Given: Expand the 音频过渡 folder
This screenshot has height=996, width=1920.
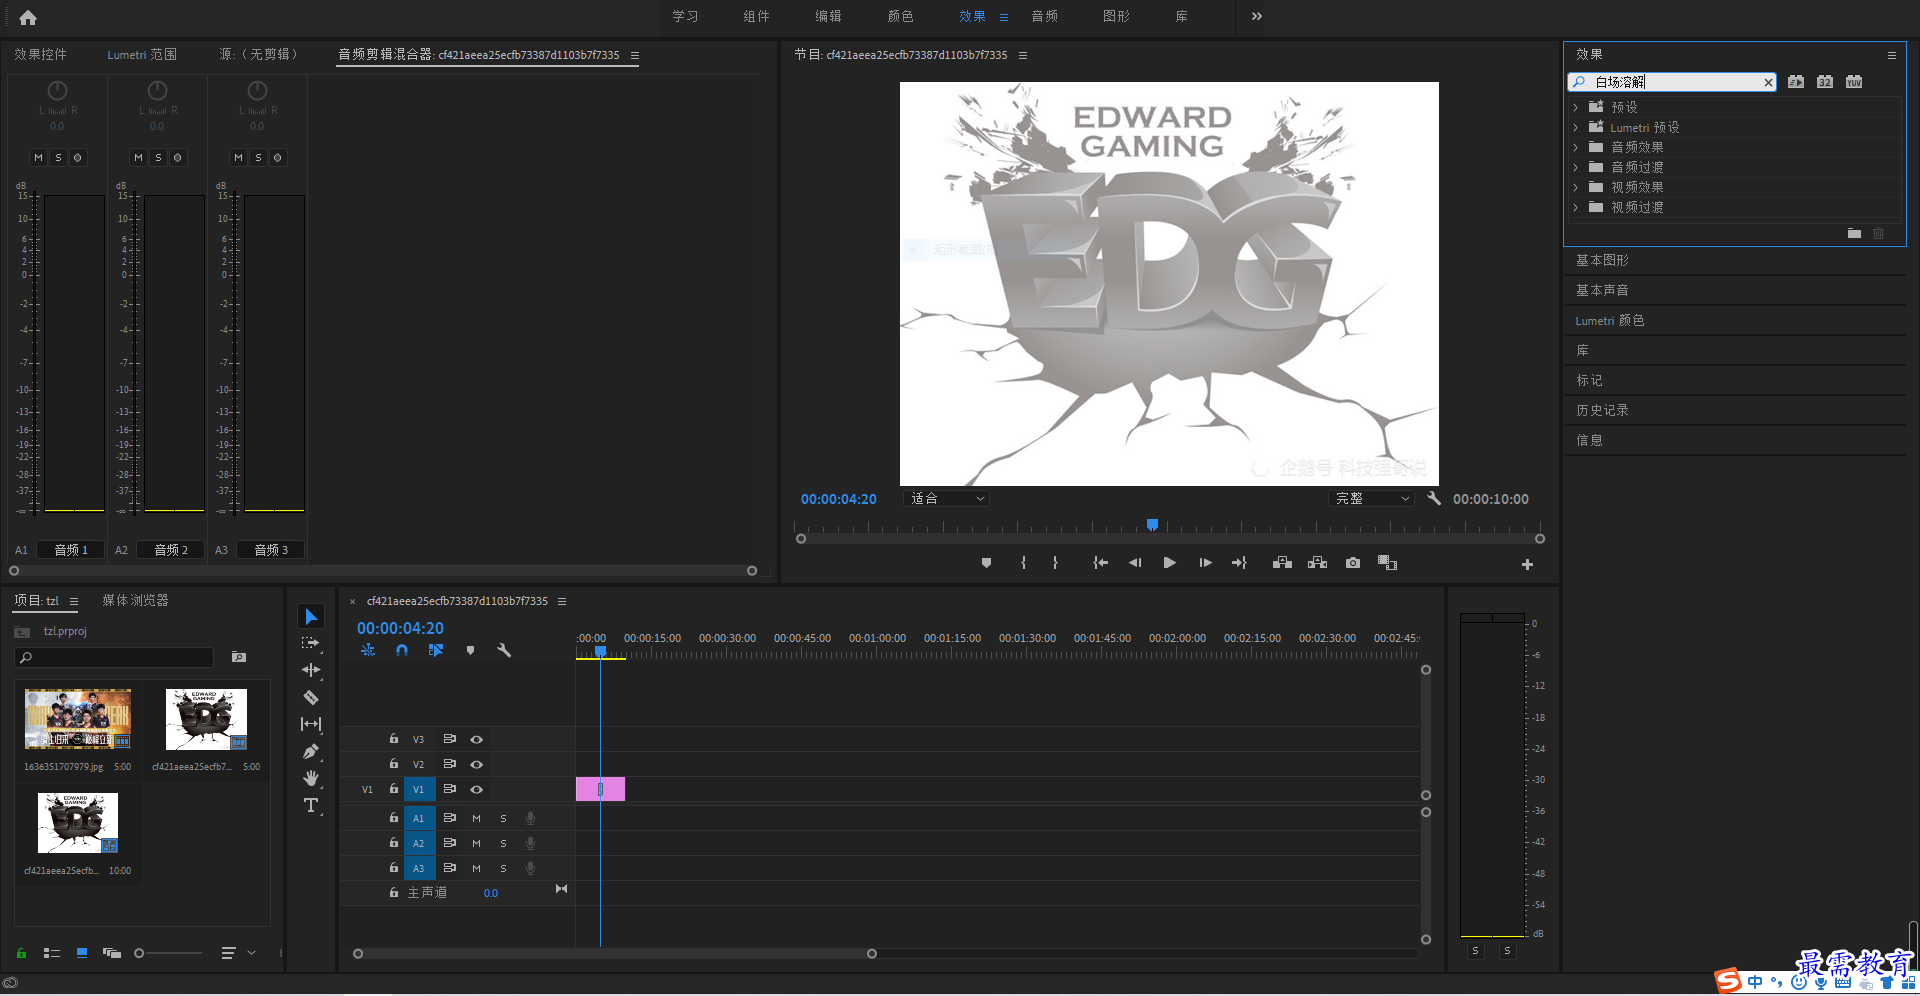Looking at the screenshot, I should [x=1576, y=167].
